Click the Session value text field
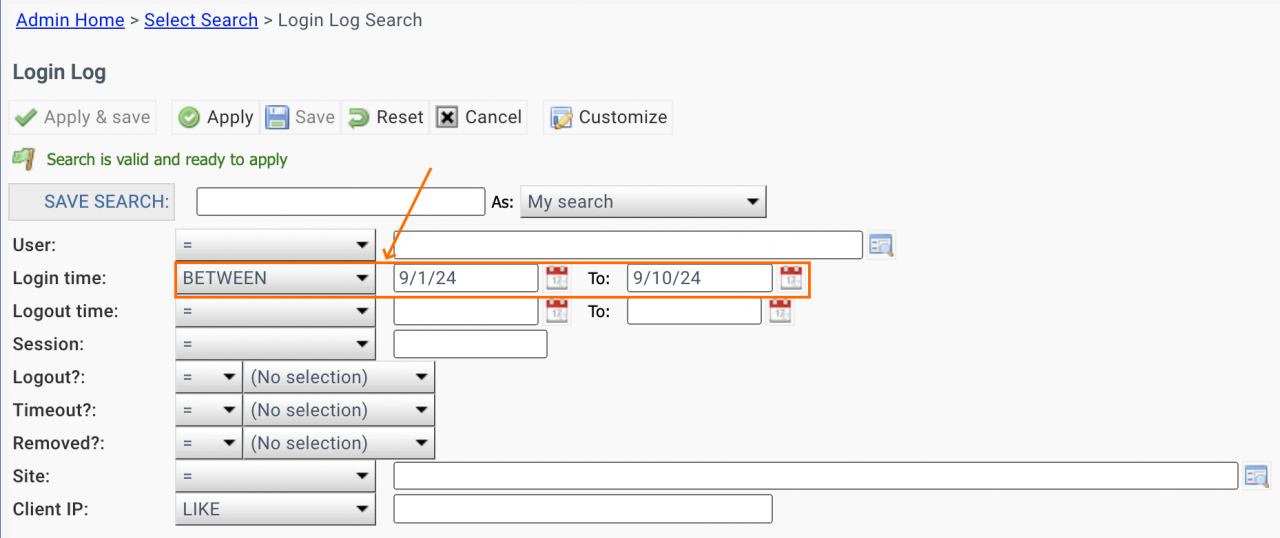The image size is (1280, 538). coord(470,344)
